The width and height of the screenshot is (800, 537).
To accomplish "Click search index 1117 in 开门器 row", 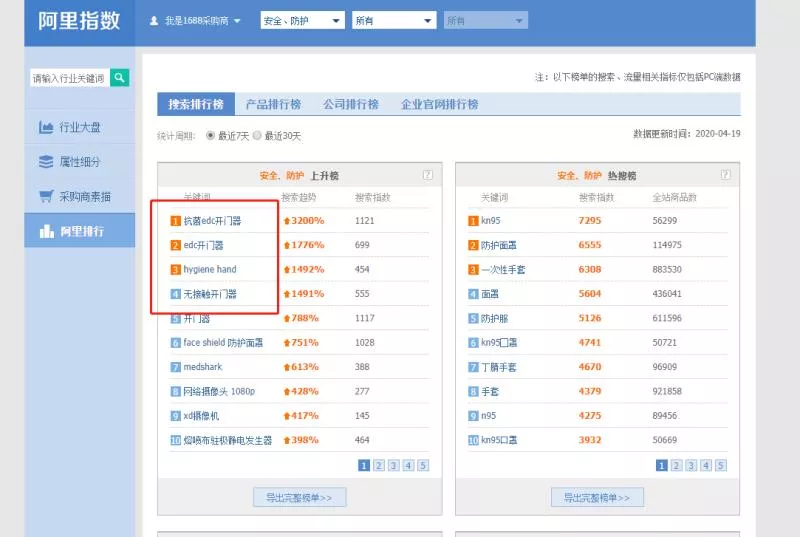I will 365,318.
